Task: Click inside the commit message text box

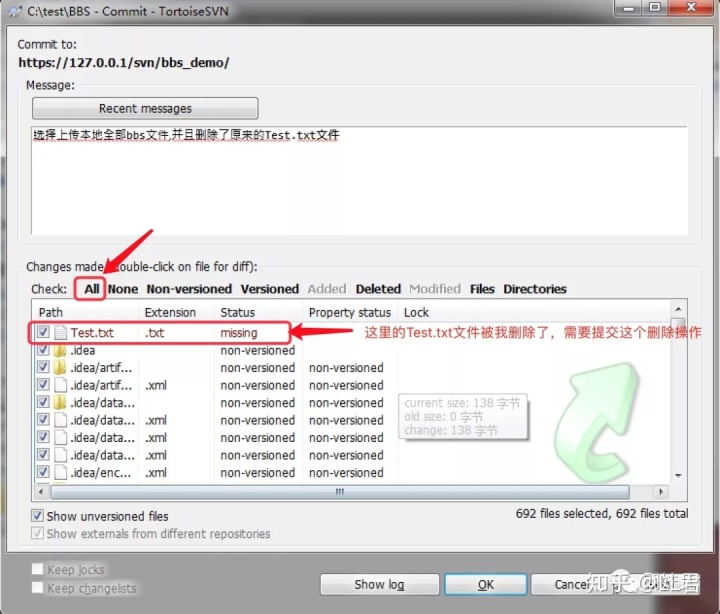Action: [x=359, y=180]
